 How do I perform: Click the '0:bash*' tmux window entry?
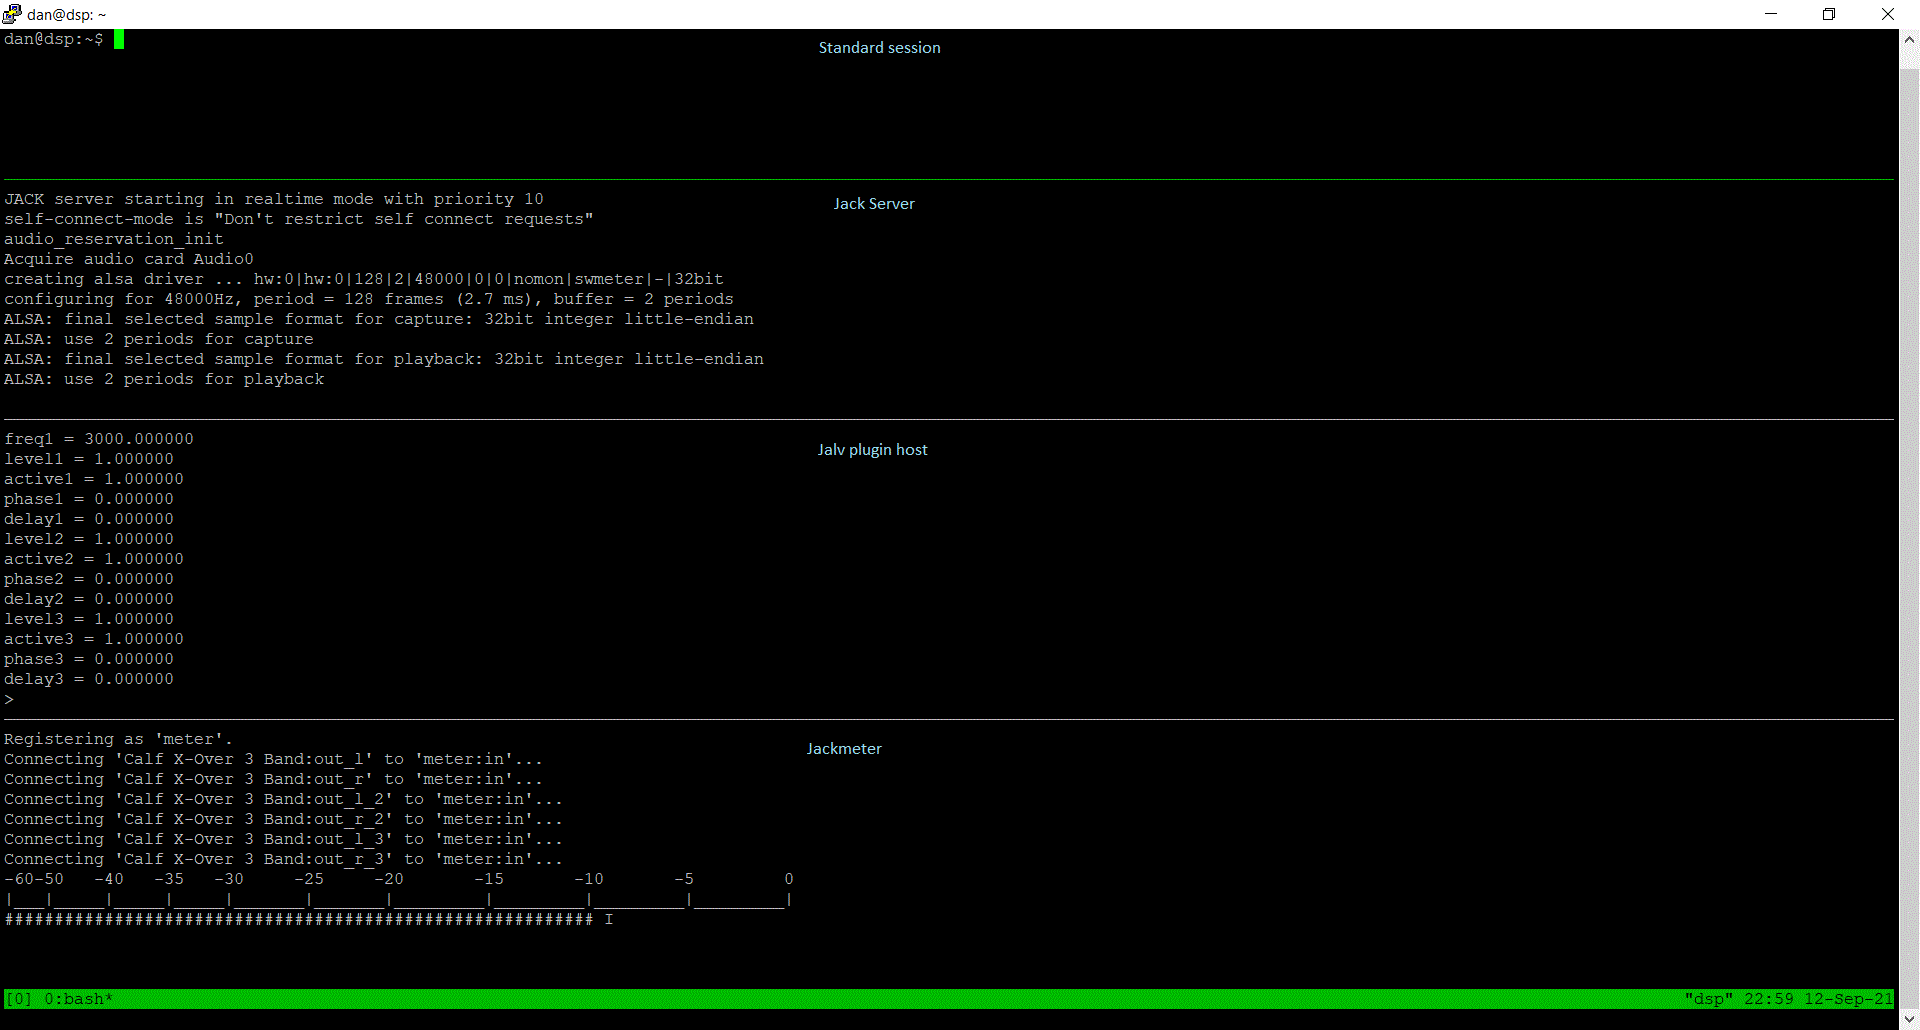click(x=79, y=999)
